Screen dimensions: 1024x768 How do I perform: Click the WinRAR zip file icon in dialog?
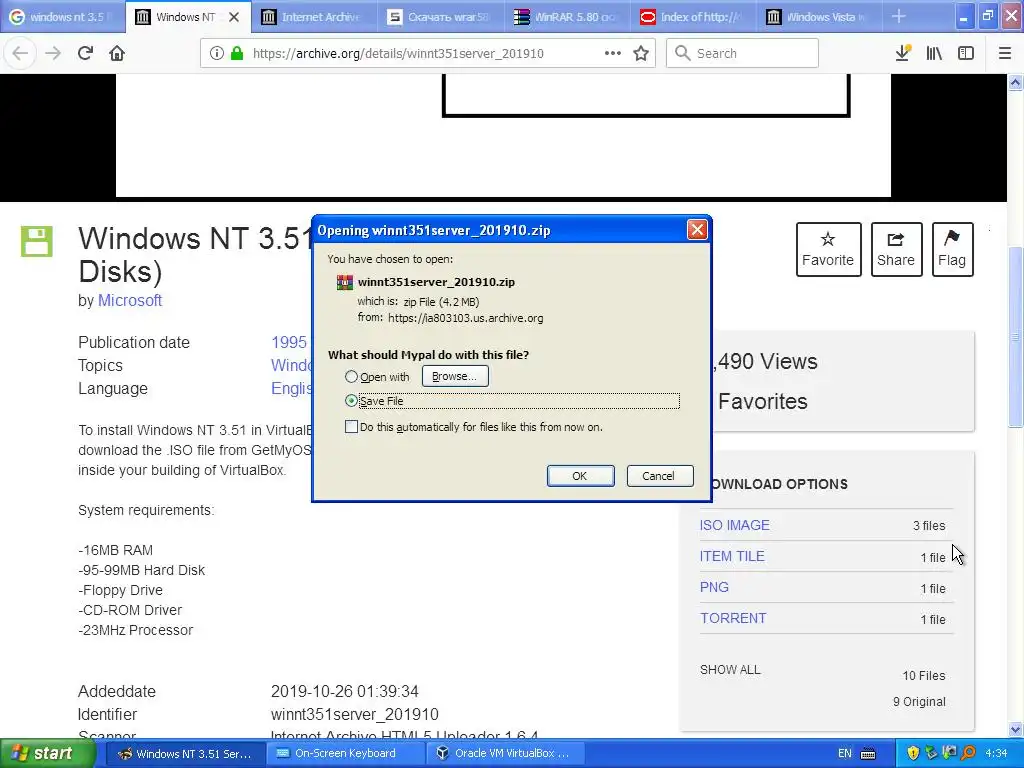[x=344, y=282]
